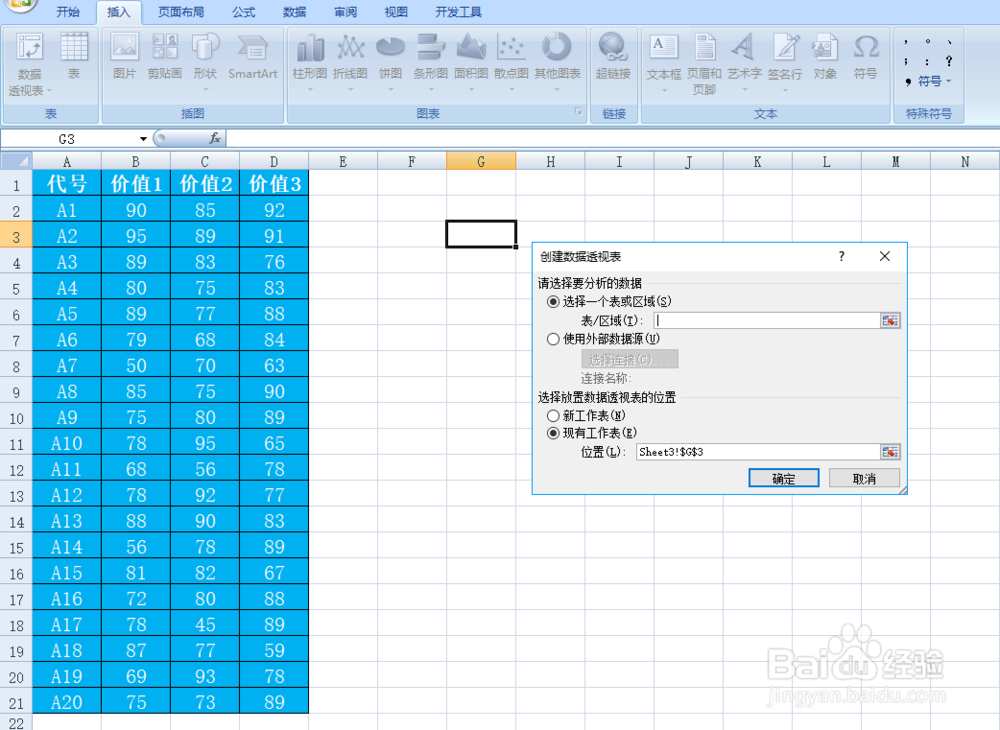Select column A header

coord(67,161)
